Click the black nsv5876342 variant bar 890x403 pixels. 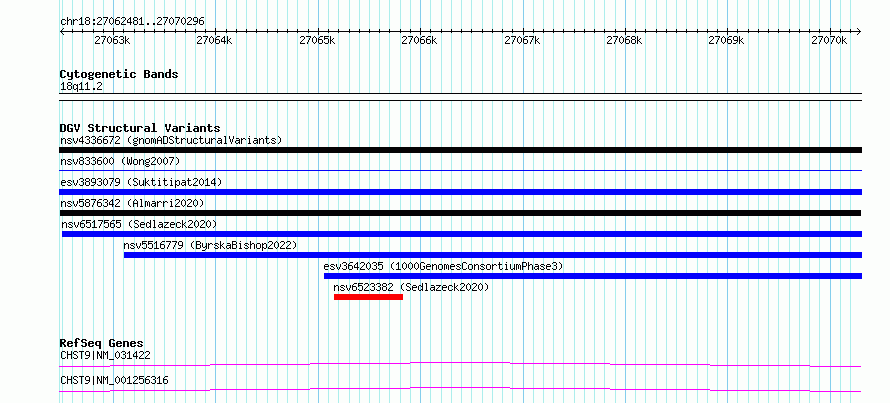pyautogui.click(x=460, y=213)
